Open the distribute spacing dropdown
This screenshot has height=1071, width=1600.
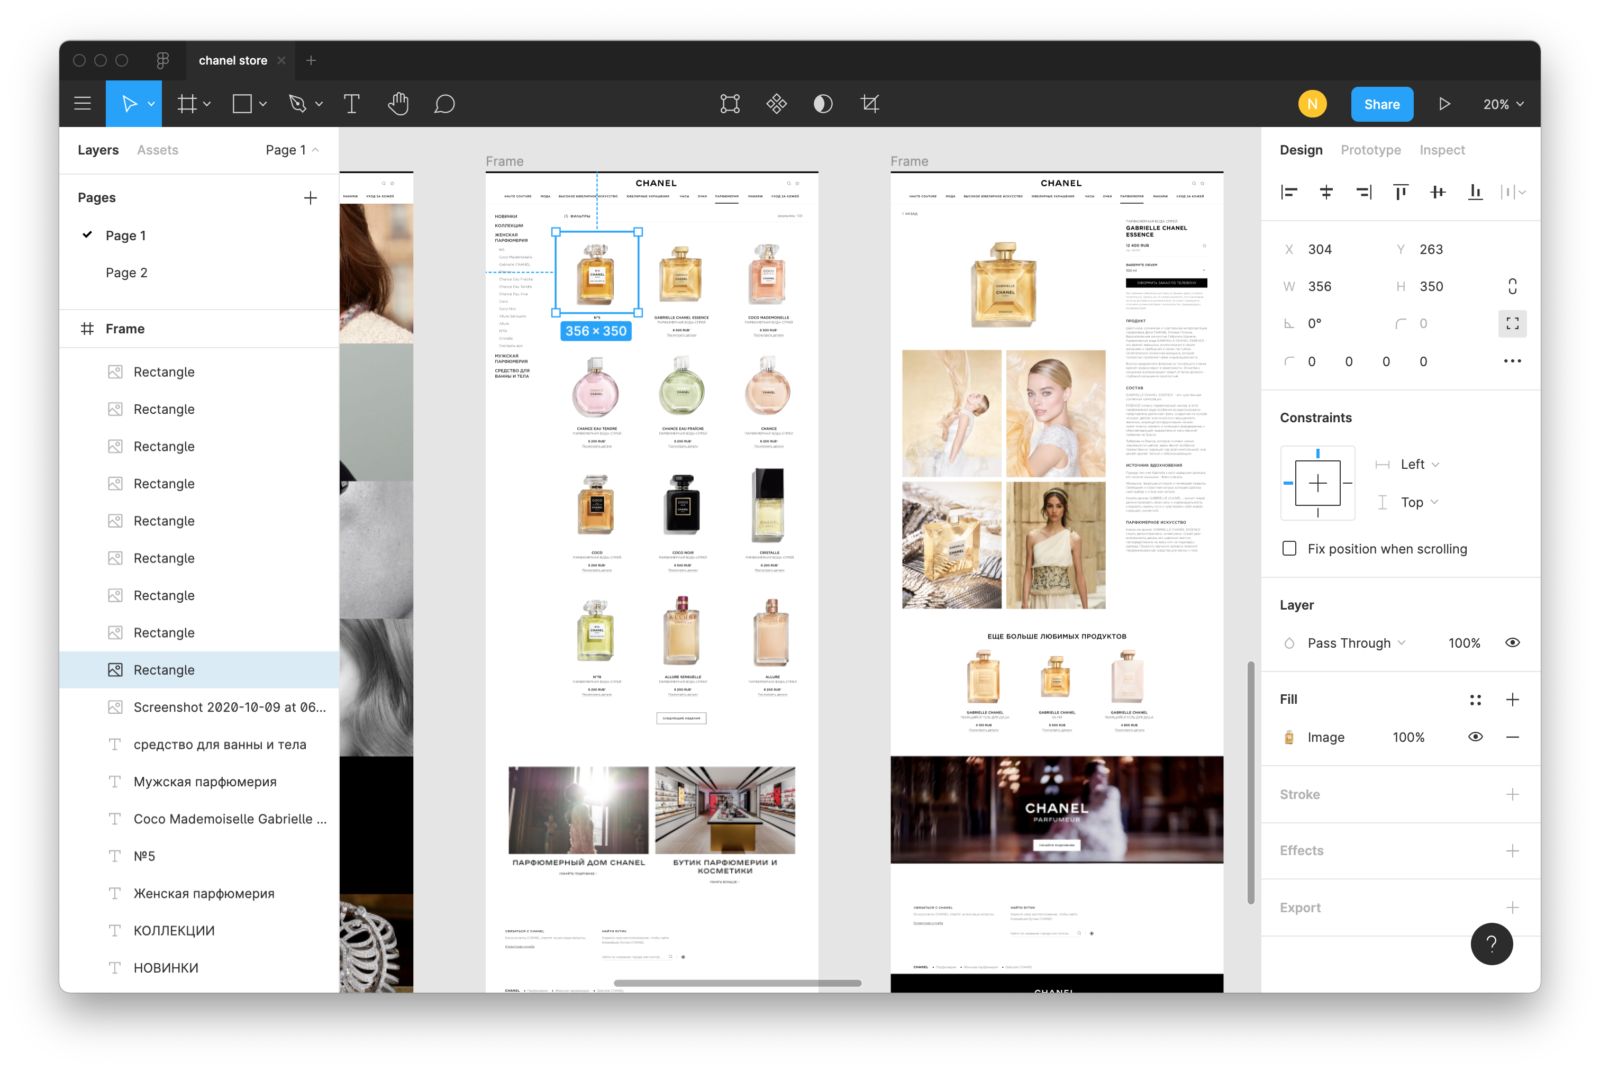[1513, 192]
